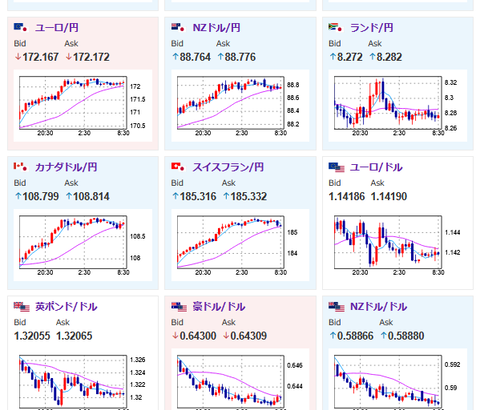Open the ユーロ/ドル pair link
The height and width of the screenshot is (410, 480).
click(376, 167)
